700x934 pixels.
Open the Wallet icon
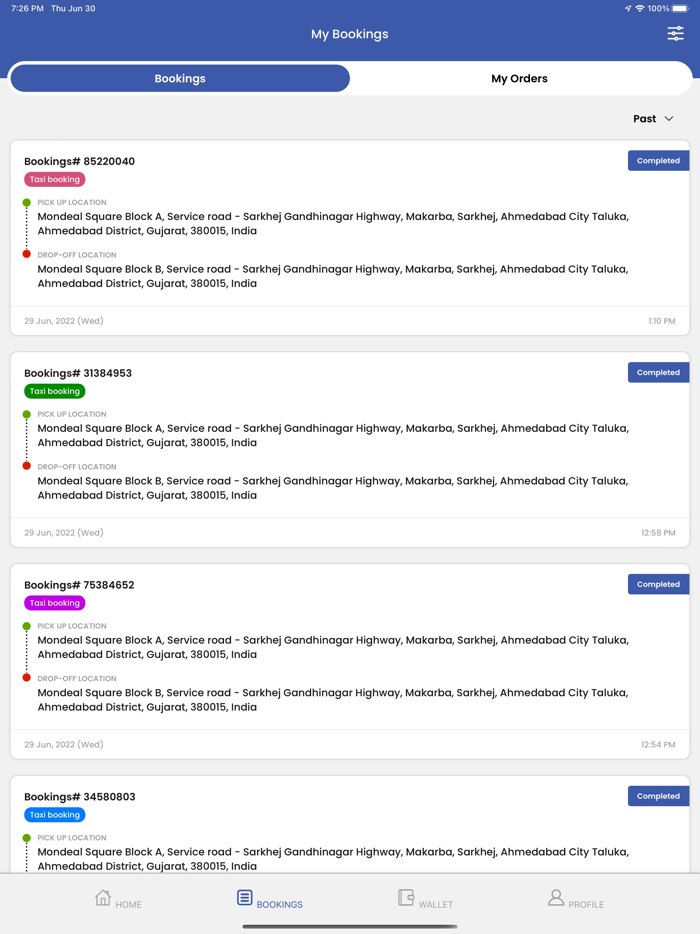406,898
